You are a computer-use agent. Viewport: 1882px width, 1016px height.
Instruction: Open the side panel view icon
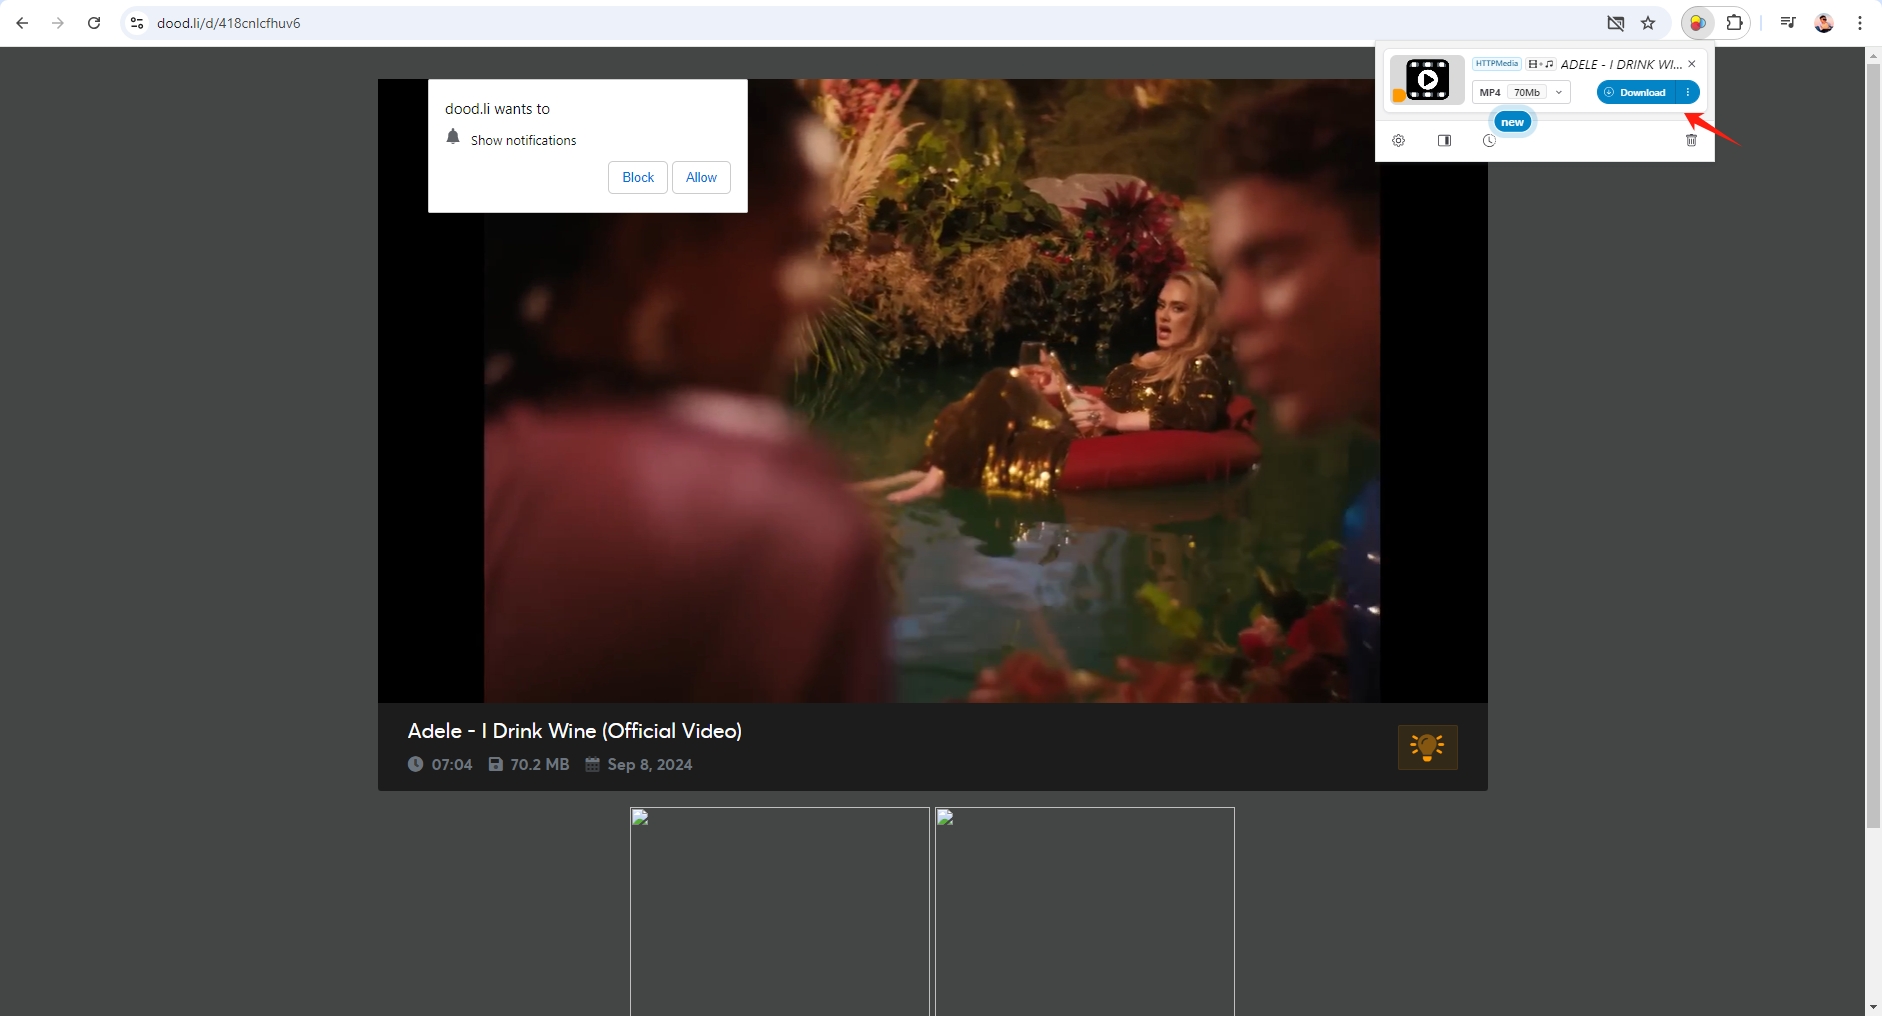pos(1444,141)
